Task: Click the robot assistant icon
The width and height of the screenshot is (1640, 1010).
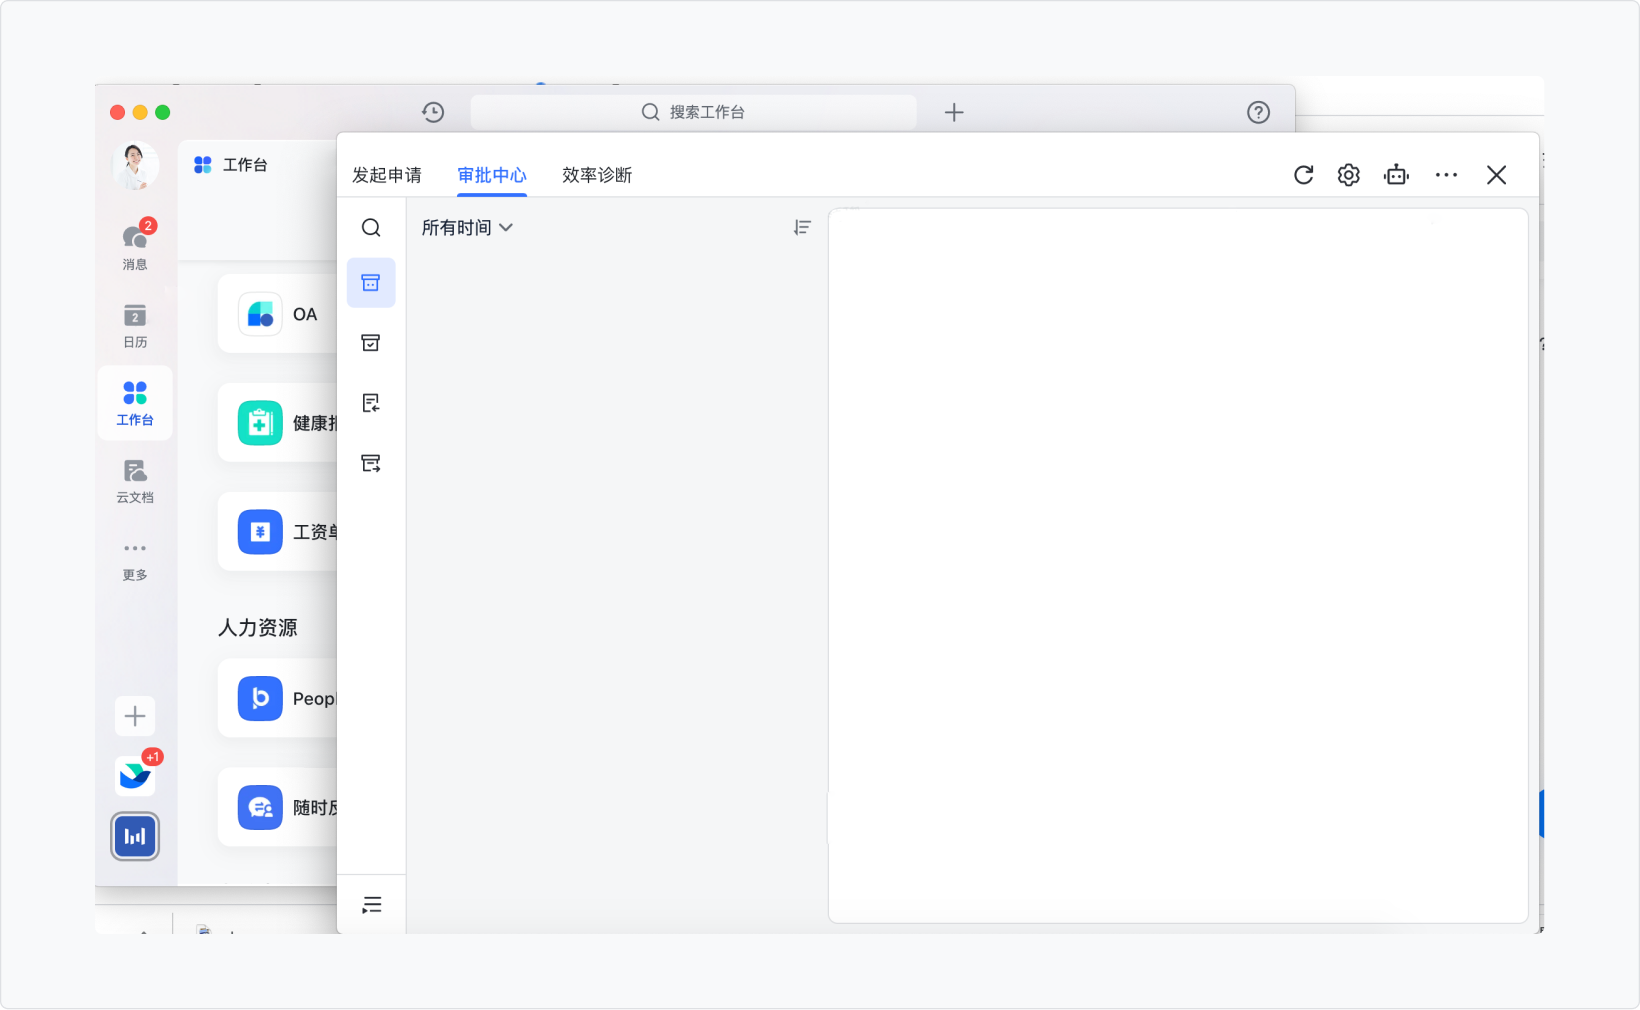Action: click(x=1396, y=175)
